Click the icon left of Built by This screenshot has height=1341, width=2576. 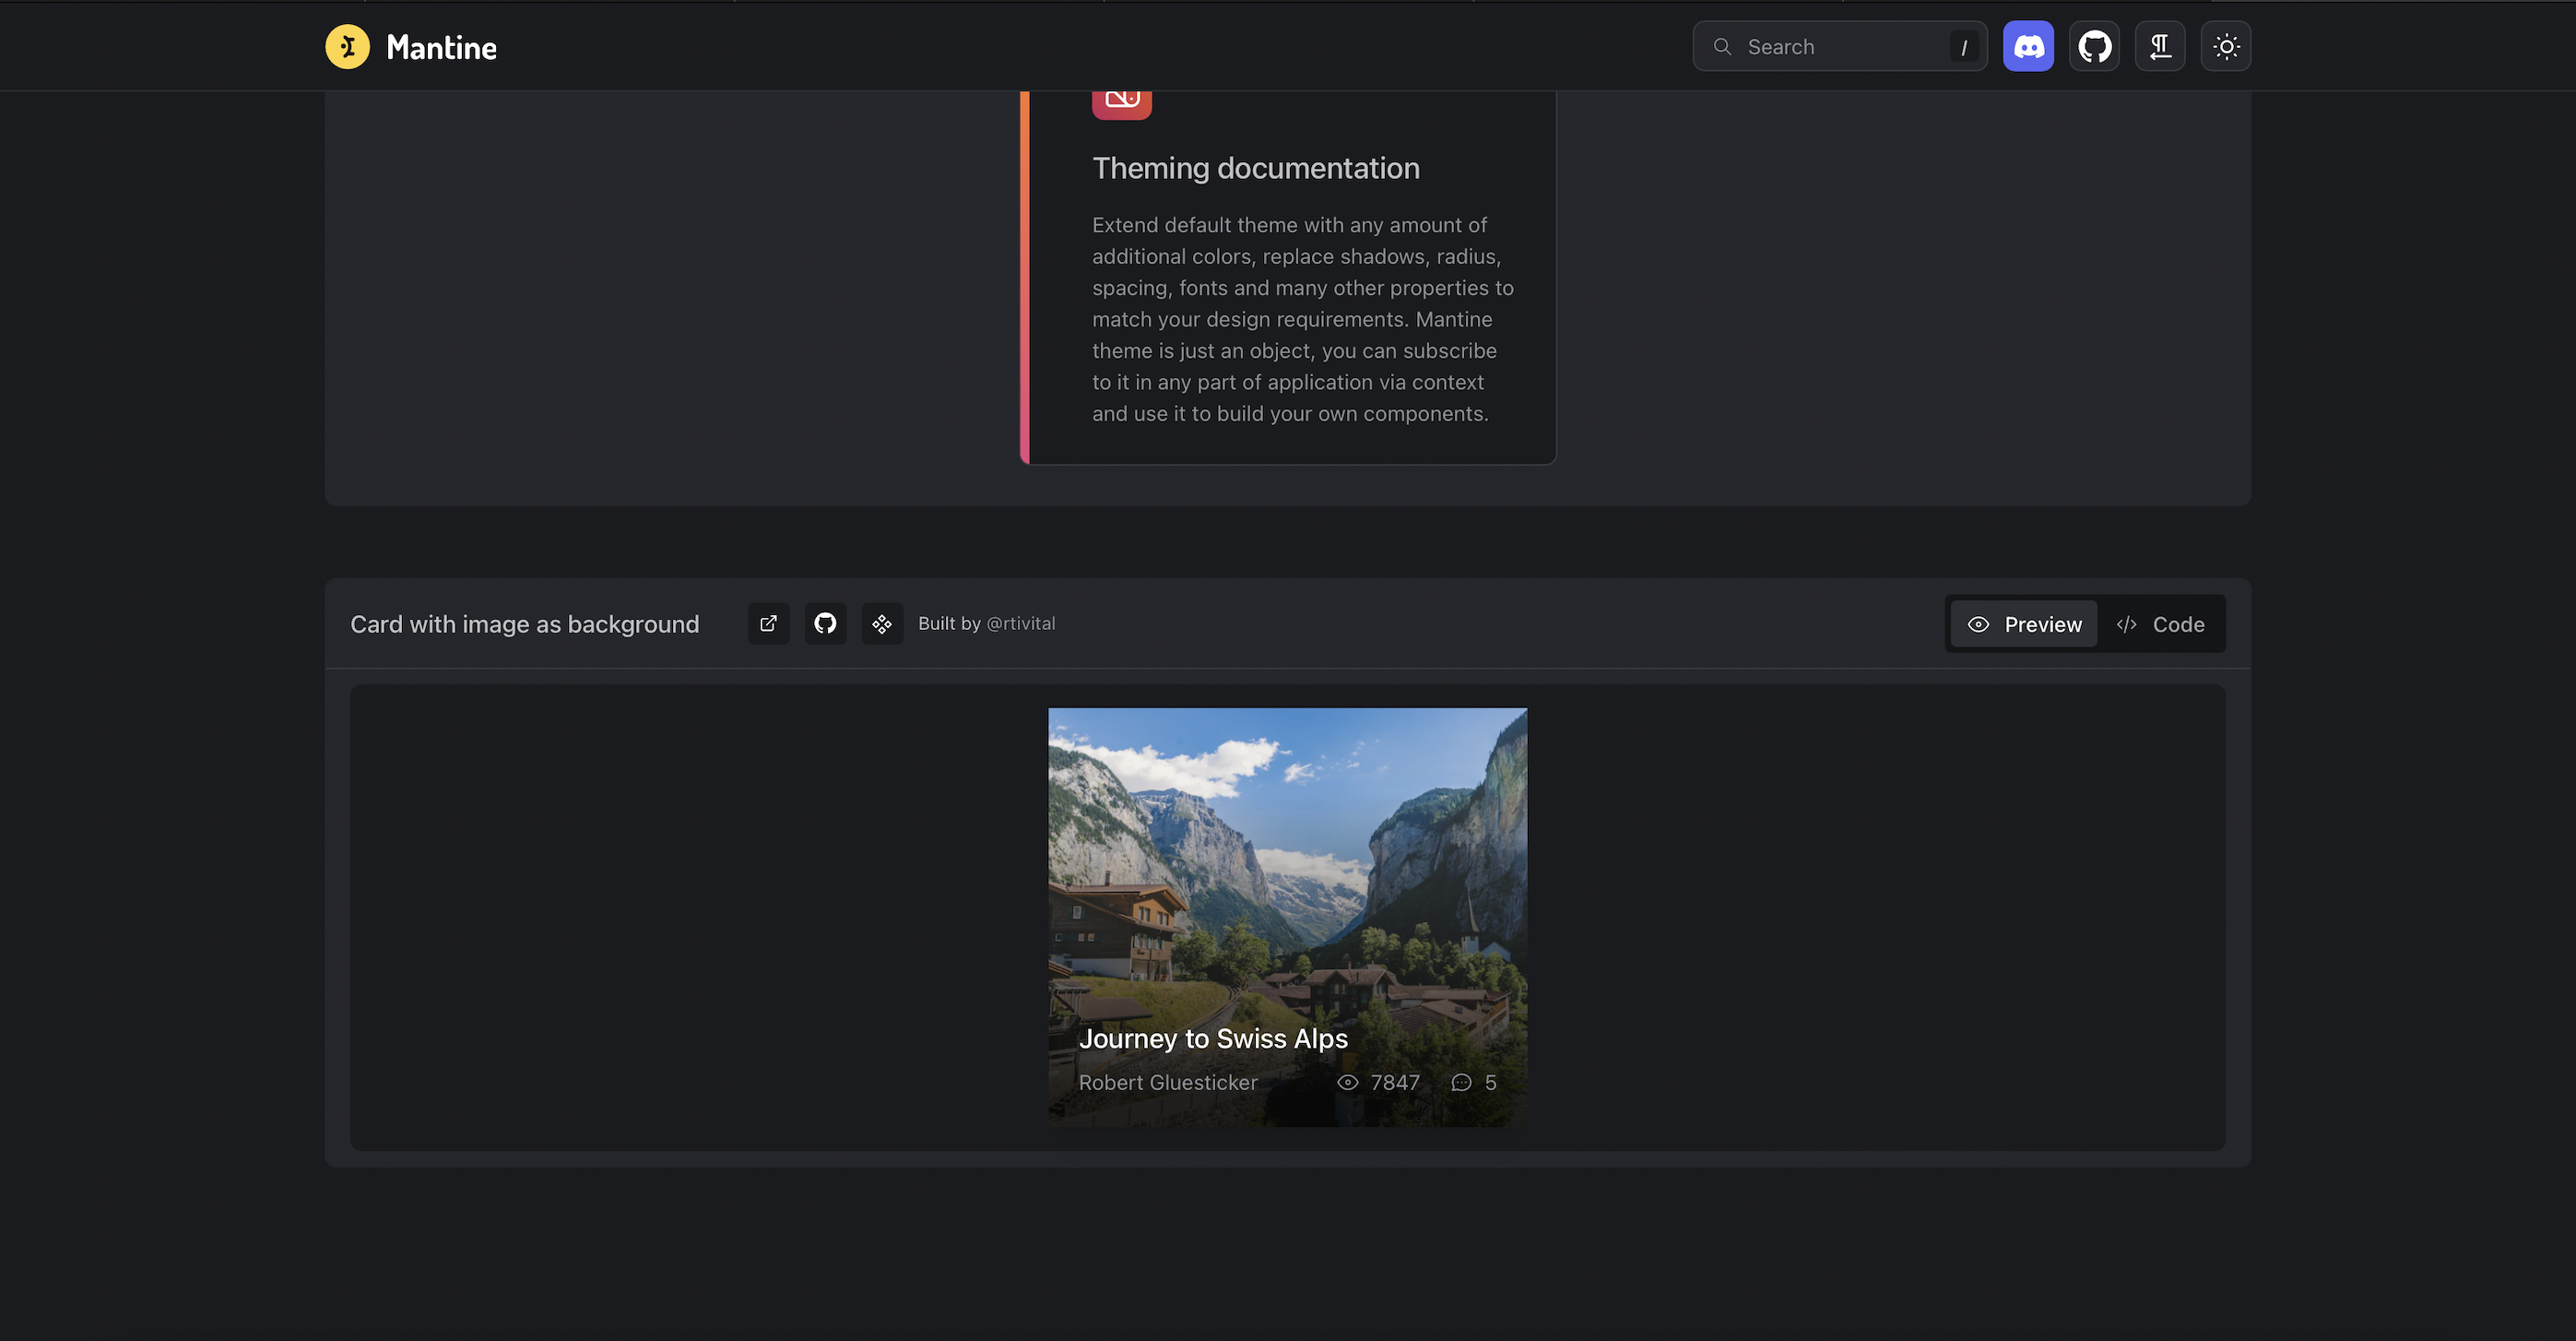882,624
